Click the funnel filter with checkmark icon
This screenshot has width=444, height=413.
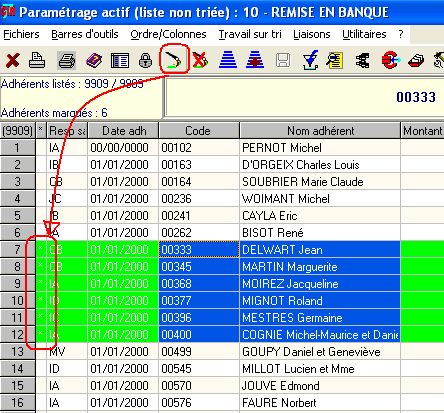click(310, 60)
